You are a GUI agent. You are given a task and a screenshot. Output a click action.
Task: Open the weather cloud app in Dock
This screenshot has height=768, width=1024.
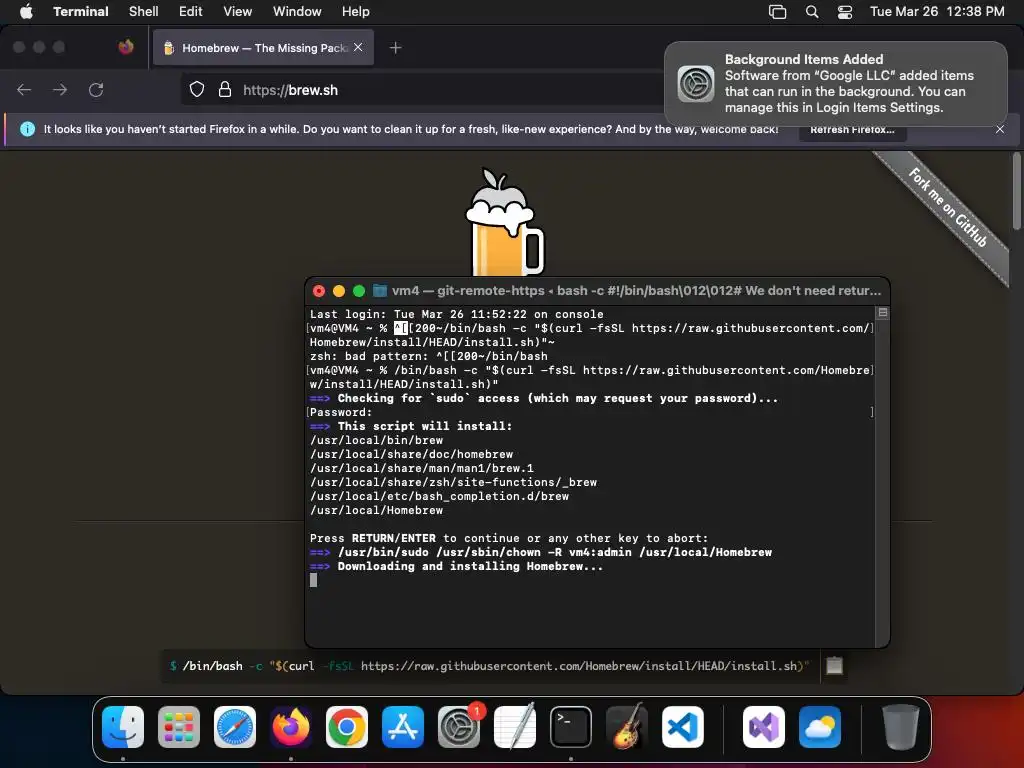pyautogui.click(x=820, y=727)
